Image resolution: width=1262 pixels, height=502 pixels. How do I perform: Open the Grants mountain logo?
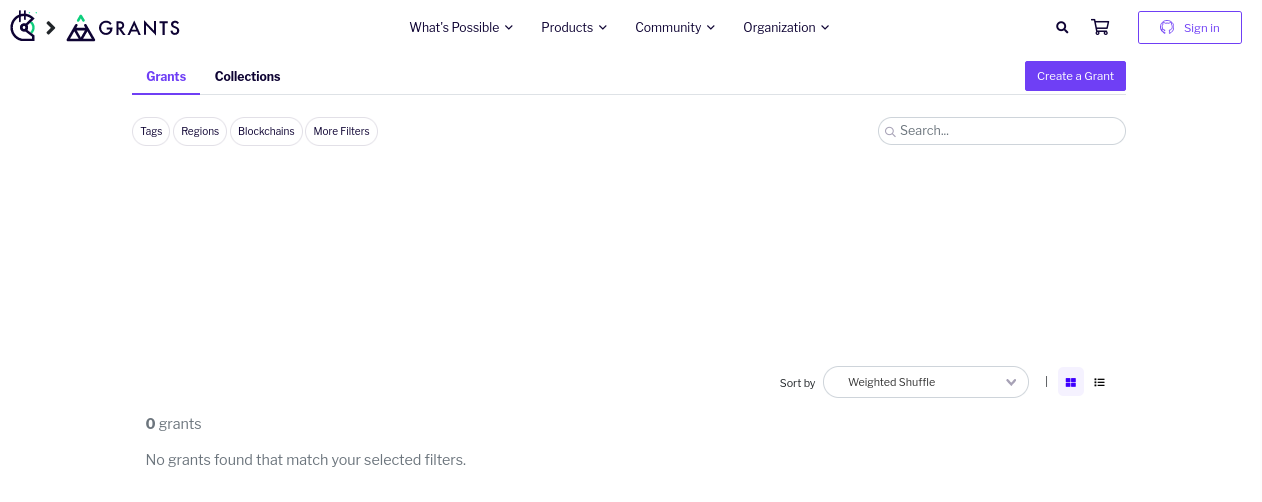pyautogui.click(x=123, y=28)
